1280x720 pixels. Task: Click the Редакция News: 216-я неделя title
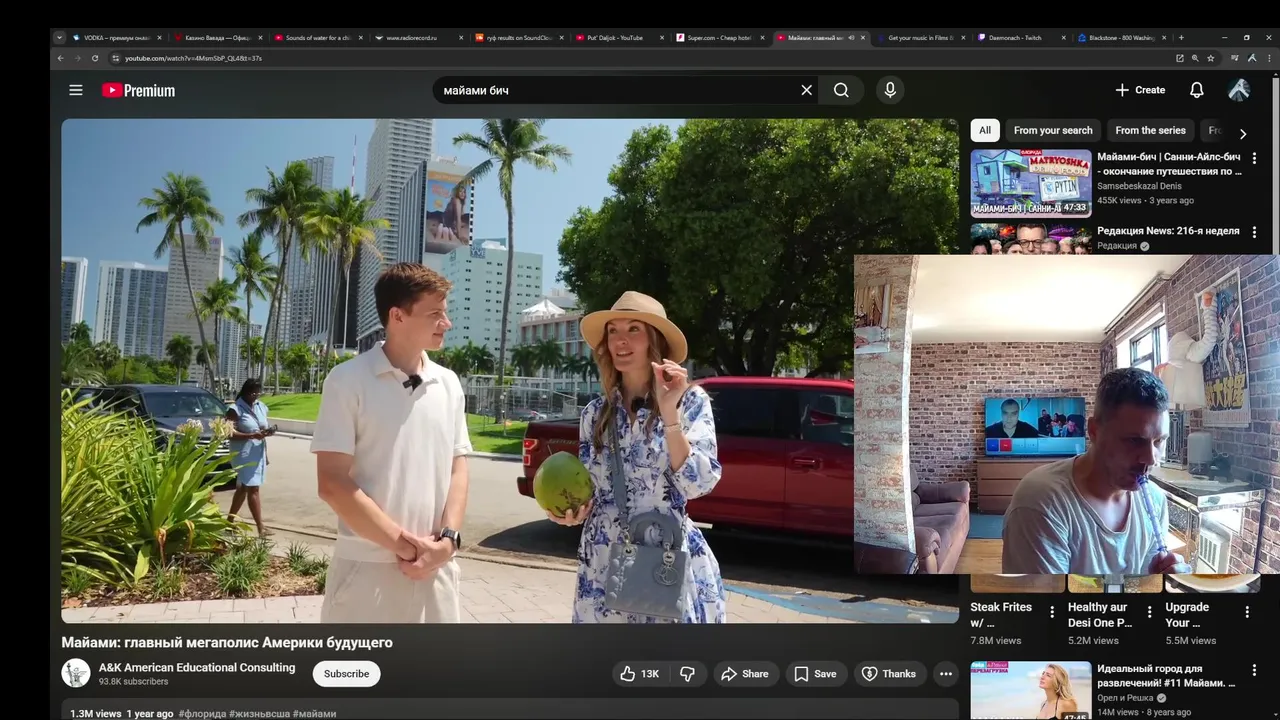click(x=1168, y=231)
